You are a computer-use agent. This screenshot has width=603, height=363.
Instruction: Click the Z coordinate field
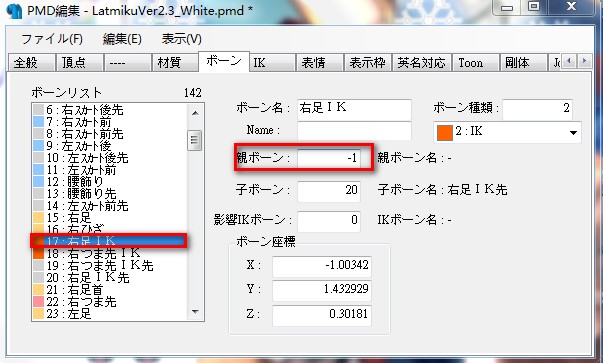(x=322, y=315)
